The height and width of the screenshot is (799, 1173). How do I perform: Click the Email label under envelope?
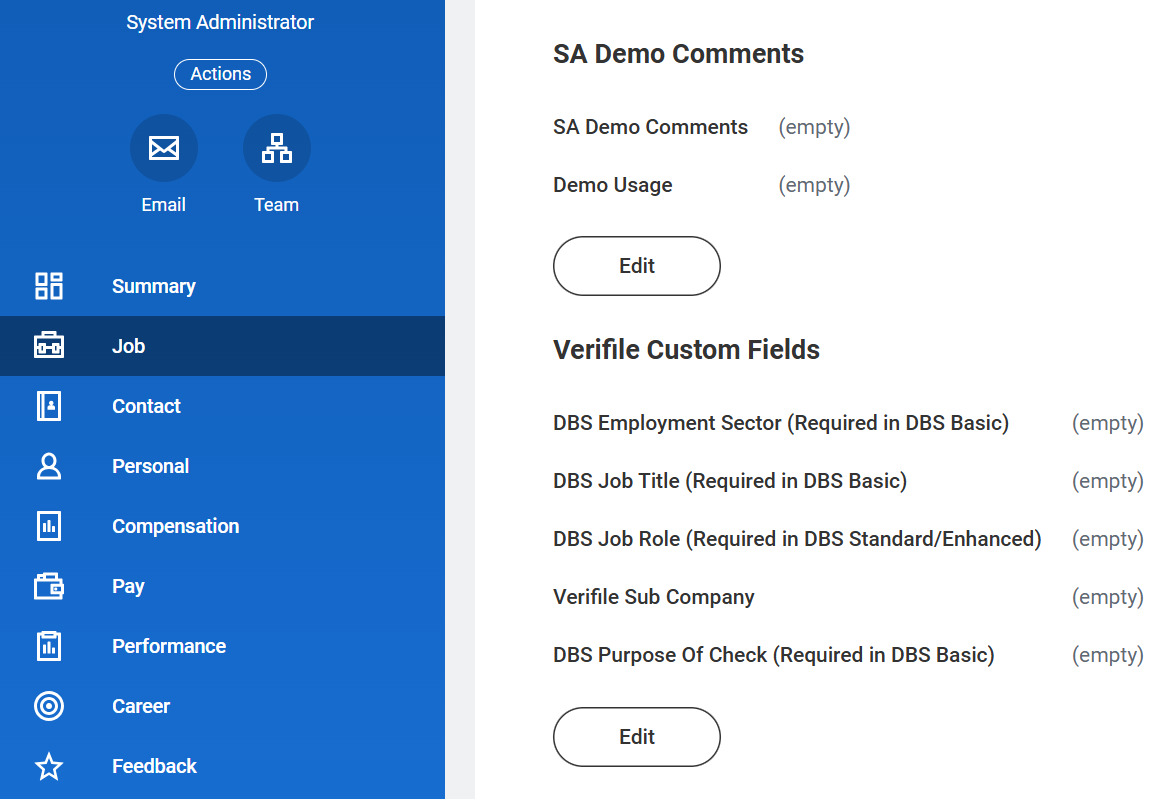164,205
